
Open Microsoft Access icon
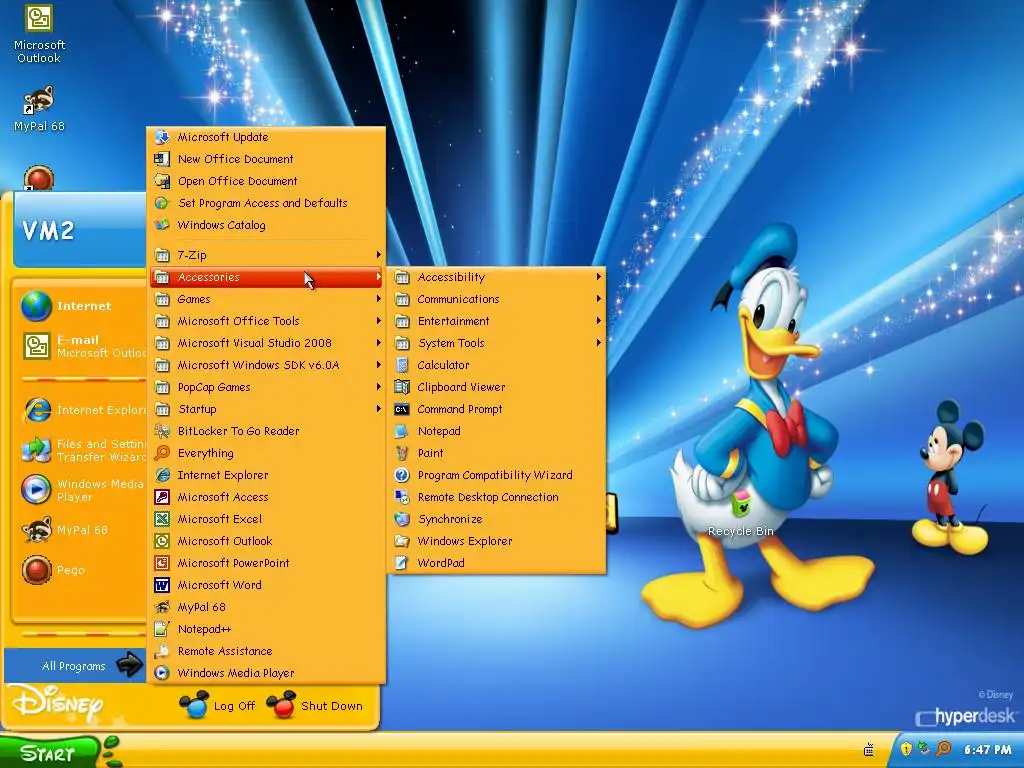tap(162, 497)
